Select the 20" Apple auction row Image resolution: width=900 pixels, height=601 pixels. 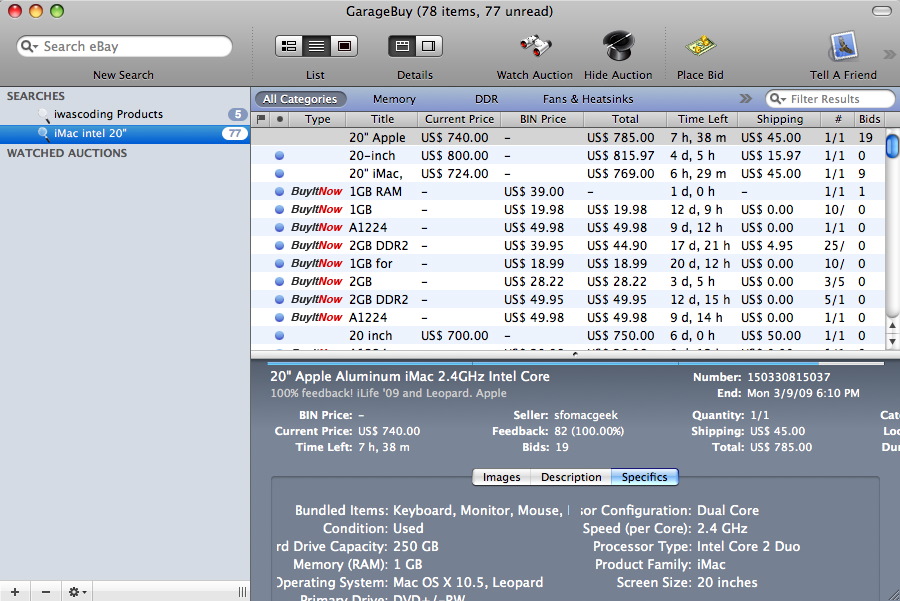click(x=568, y=138)
